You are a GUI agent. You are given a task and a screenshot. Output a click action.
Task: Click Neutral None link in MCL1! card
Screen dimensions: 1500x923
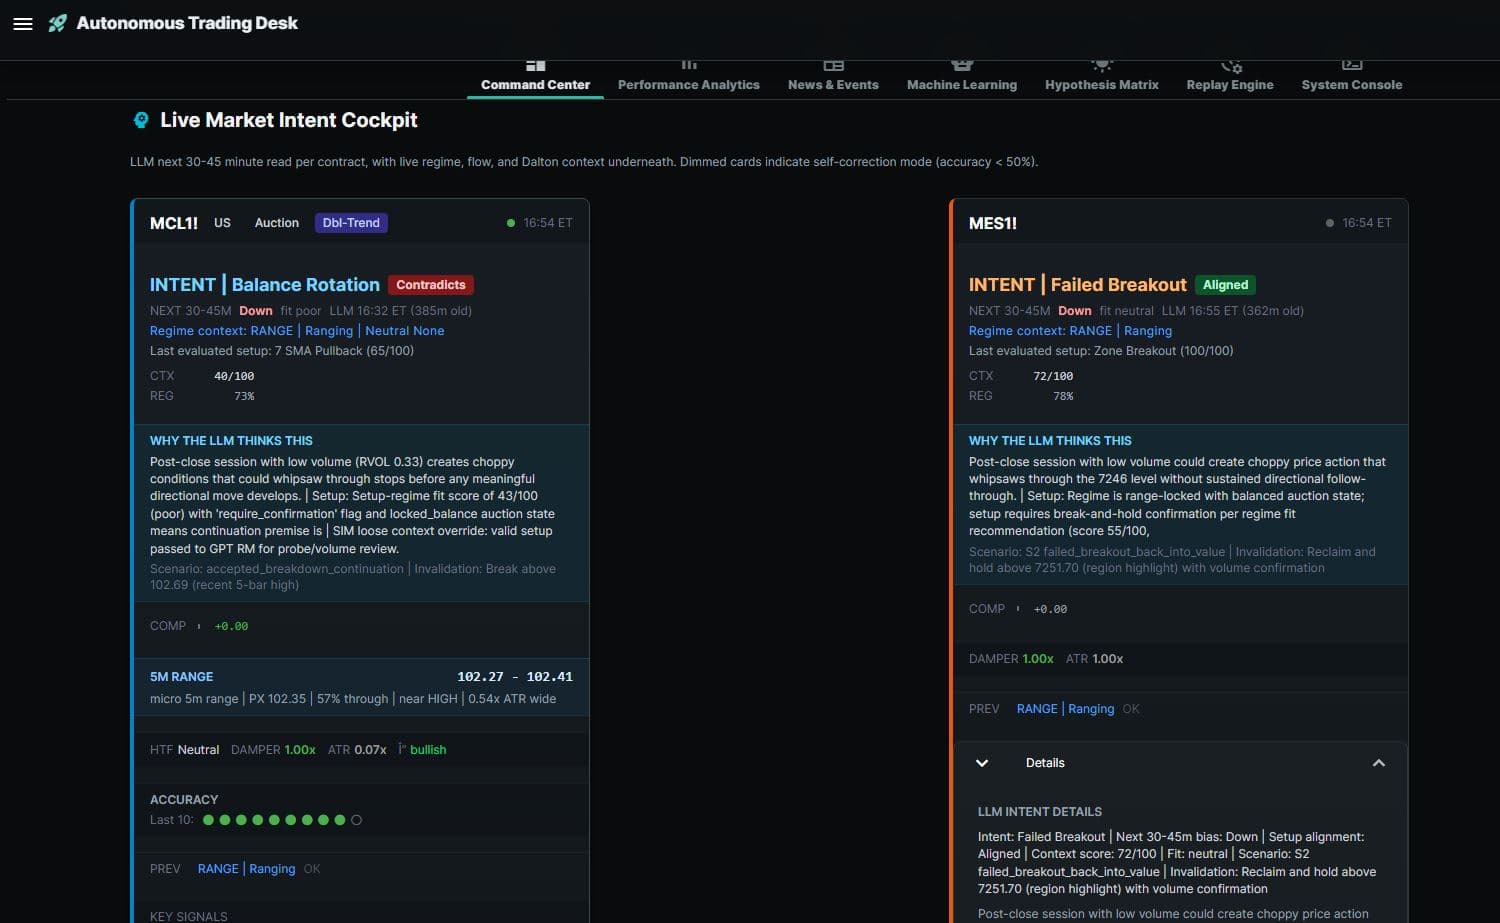405,331
